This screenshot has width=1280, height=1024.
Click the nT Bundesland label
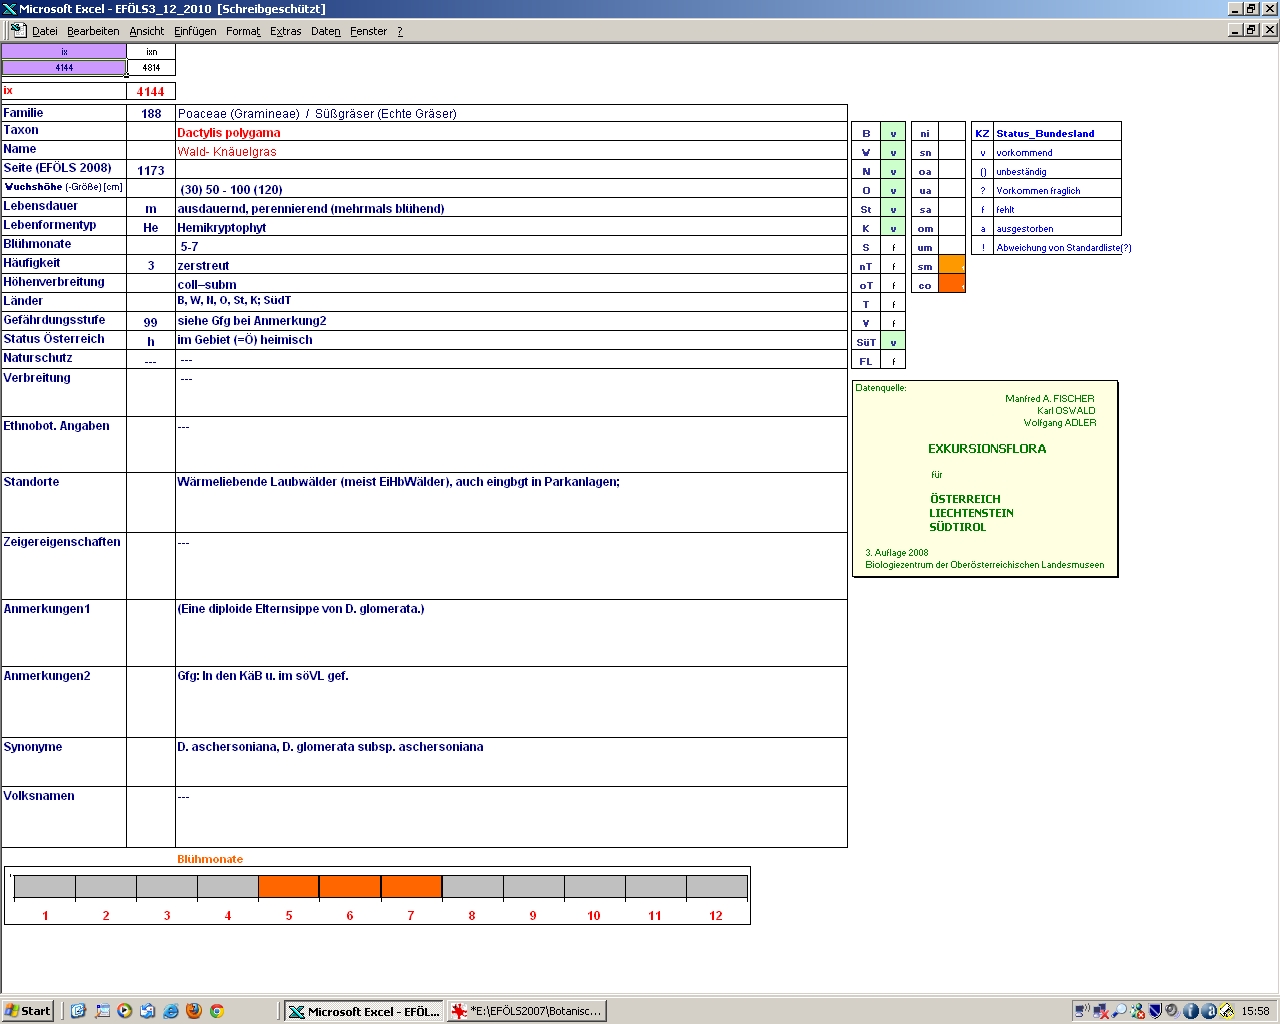[x=866, y=266]
